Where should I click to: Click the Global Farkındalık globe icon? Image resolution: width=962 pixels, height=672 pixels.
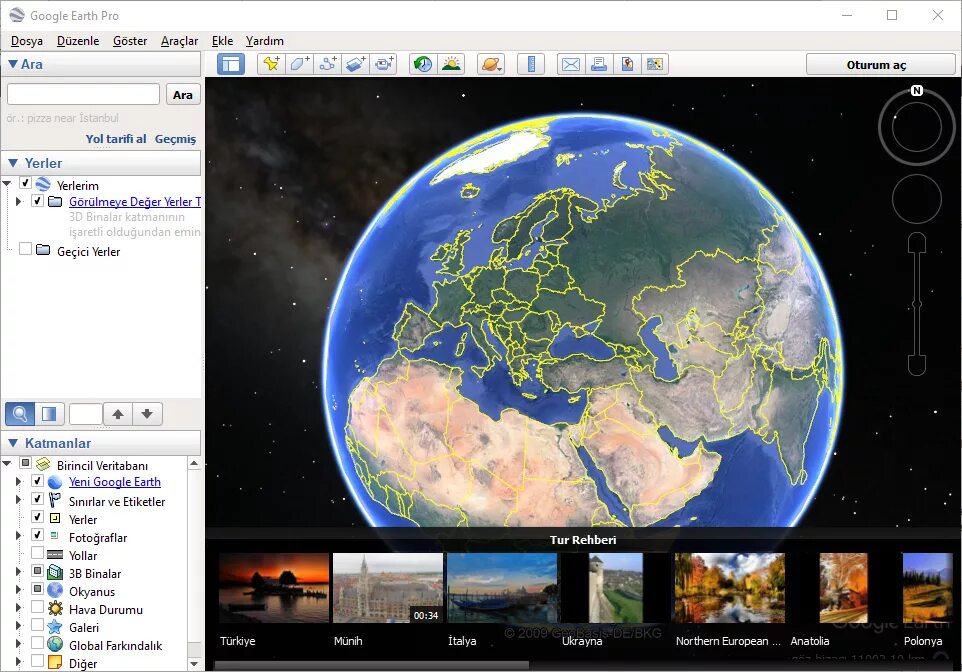[55, 644]
